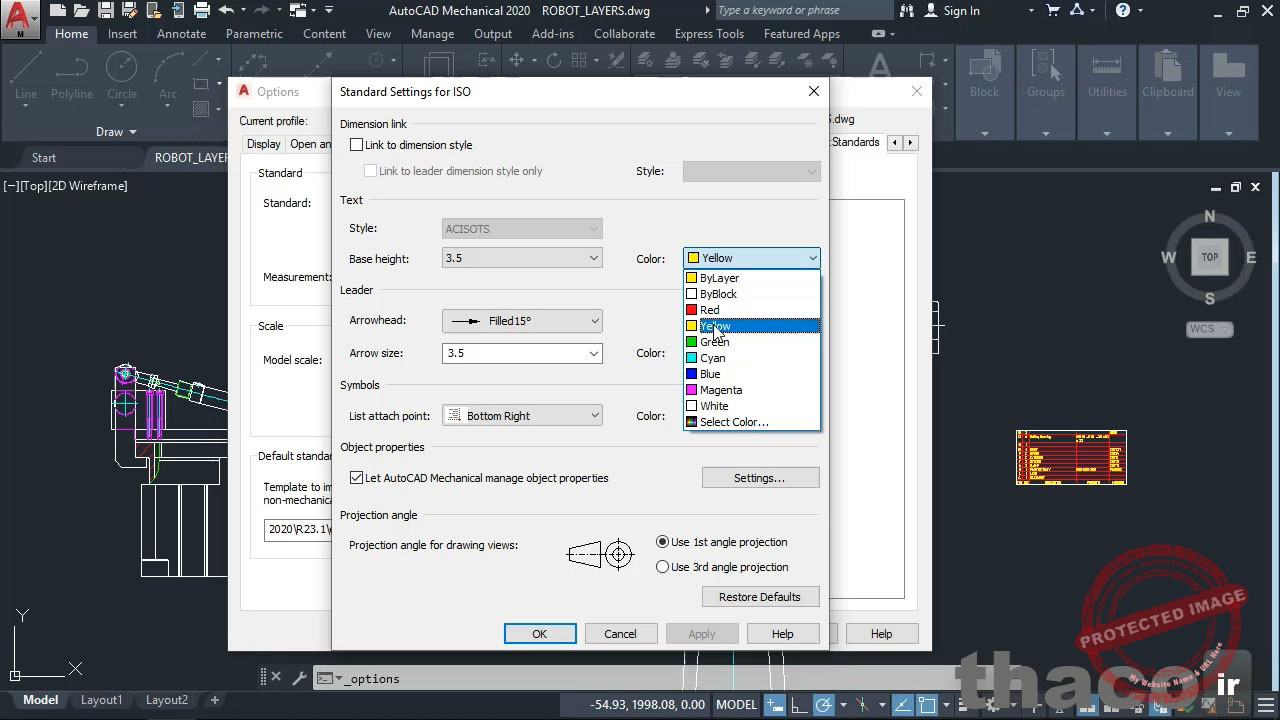Open the Base height dropdown
Screen dimensions: 1280x720
point(594,258)
